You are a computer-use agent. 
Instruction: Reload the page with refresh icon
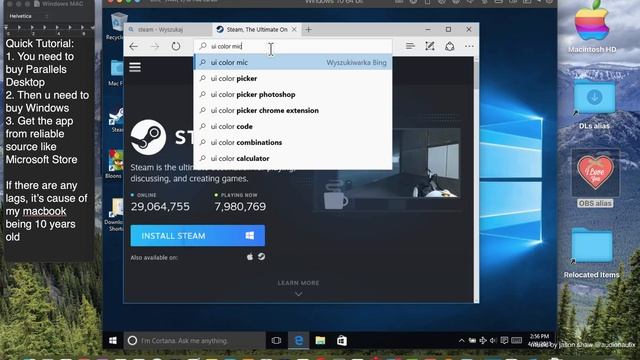[176, 46]
